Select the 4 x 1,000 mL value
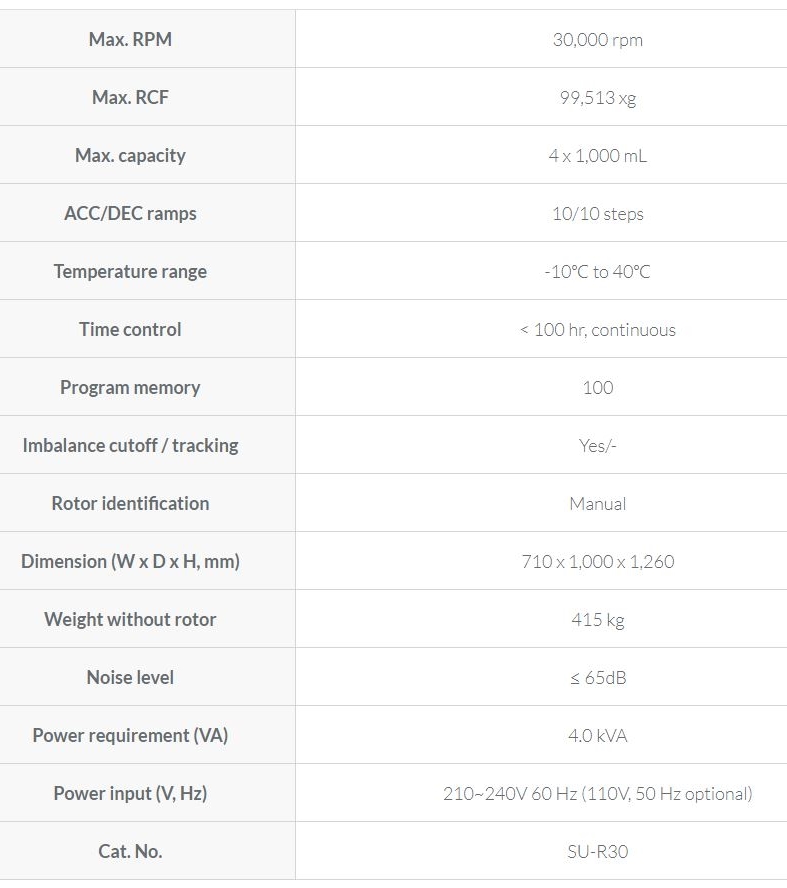 pyautogui.click(x=597, y=156)
